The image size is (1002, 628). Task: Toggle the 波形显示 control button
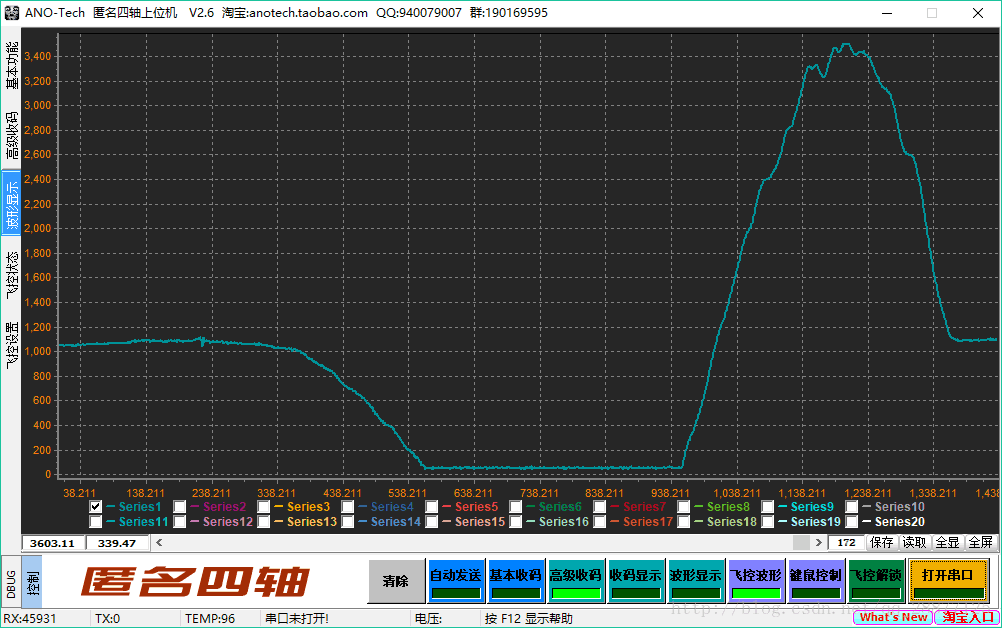[x=696, y=581]
